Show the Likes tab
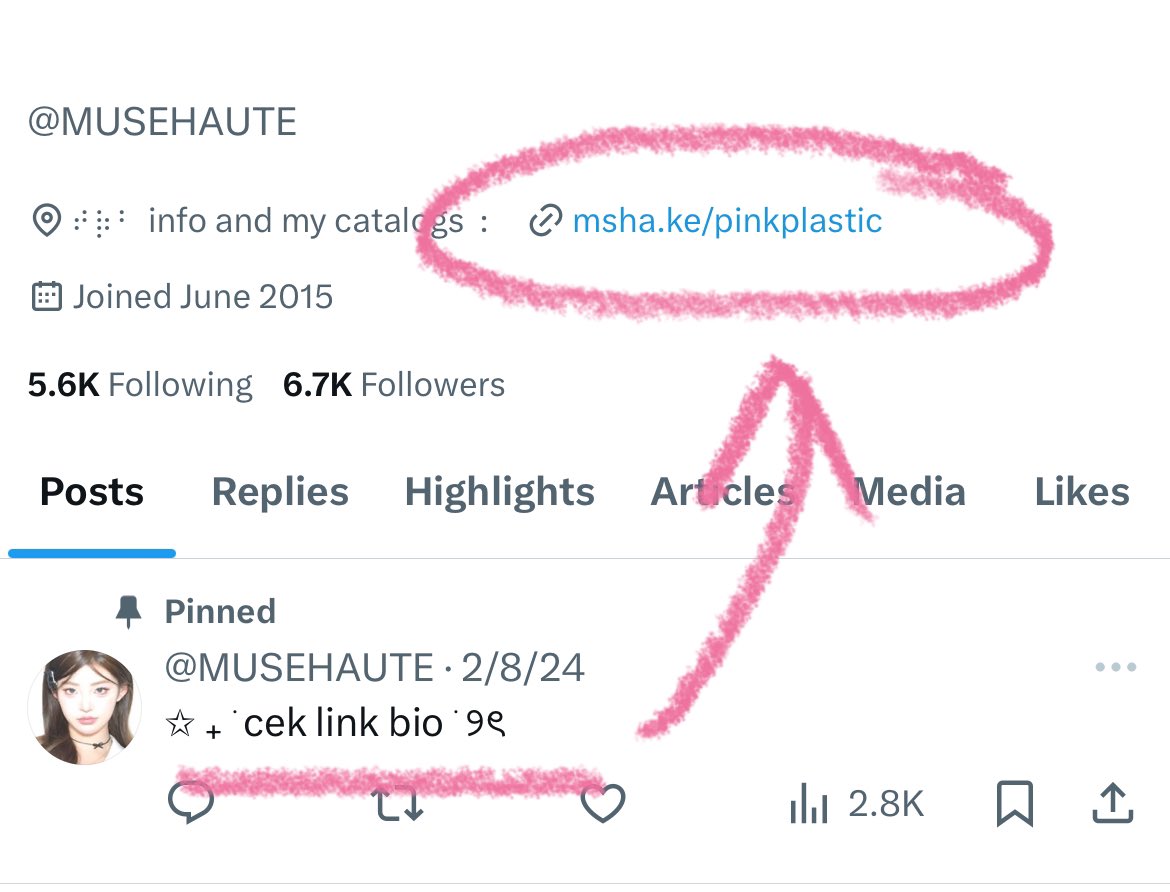 (x=1082, y=492)
